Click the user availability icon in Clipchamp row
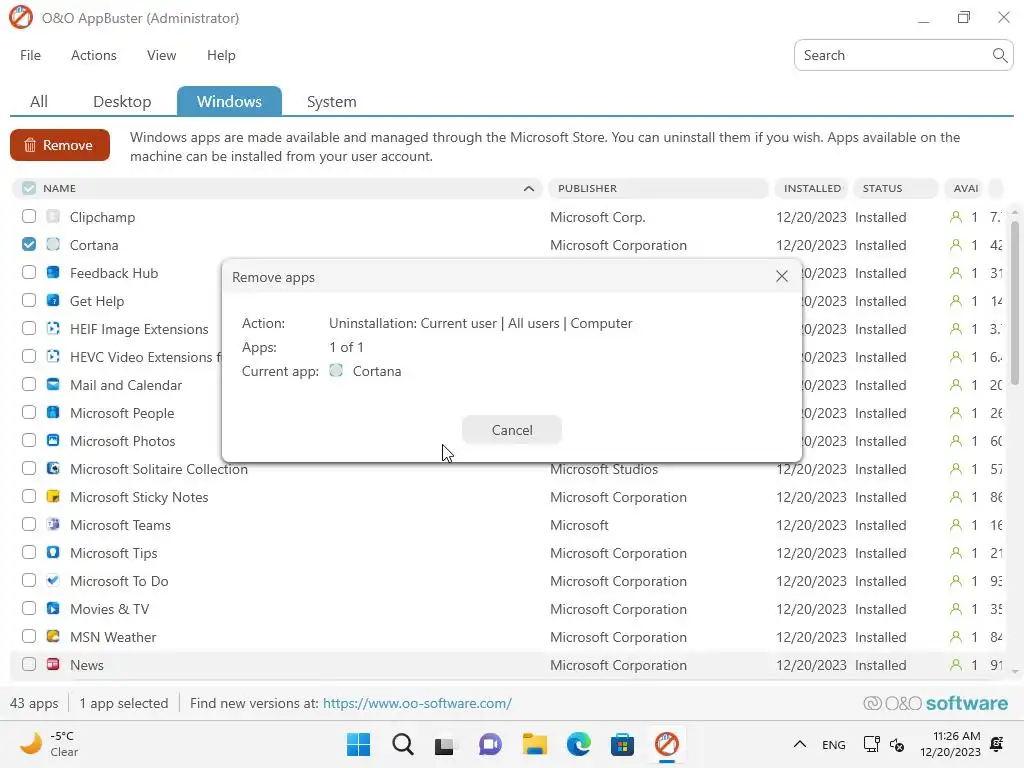 [955, 217]
